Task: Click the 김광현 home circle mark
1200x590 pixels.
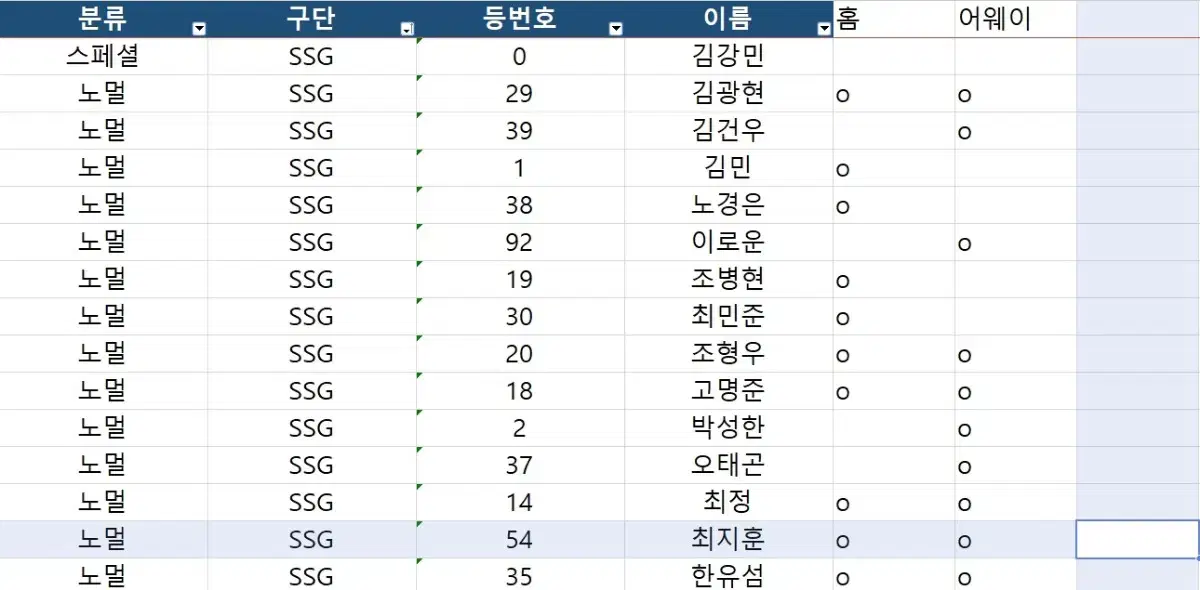Action: (843, 96)
